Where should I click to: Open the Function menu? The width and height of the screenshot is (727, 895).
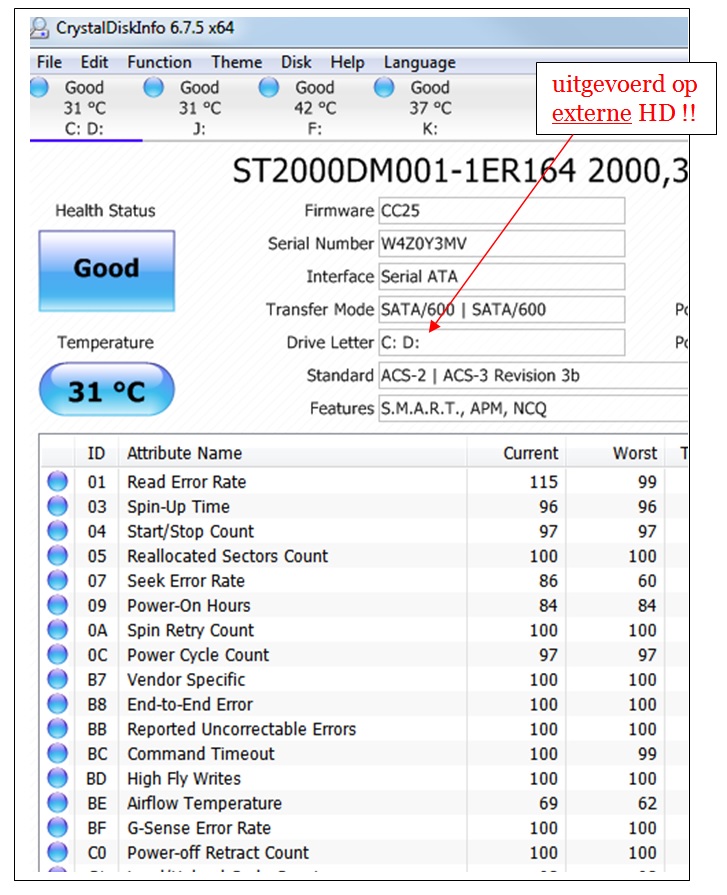point(159,62)
